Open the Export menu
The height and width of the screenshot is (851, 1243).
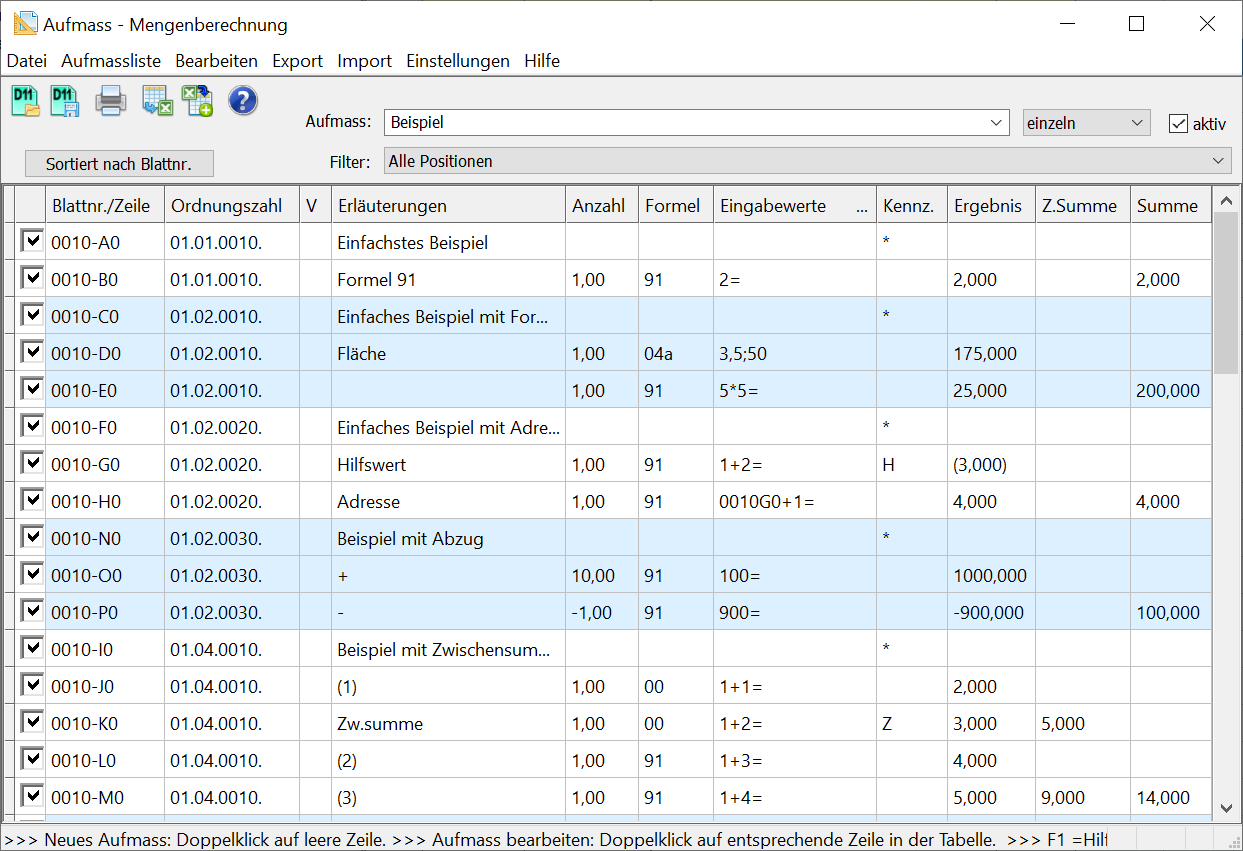(x=298, y=61)
